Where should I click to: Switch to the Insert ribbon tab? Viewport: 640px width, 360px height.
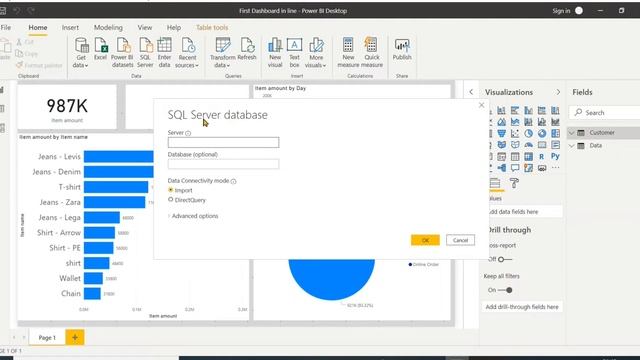pos(70,27)
